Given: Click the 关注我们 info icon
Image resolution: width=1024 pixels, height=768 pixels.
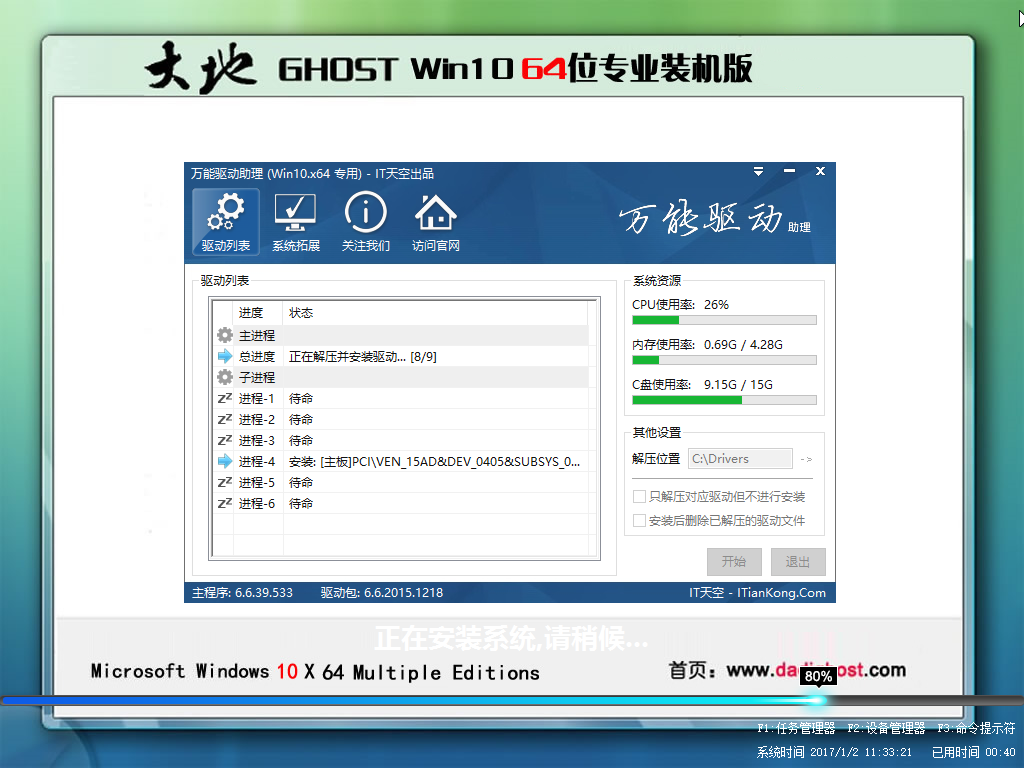Looking at the screenshot, I should 365,213.
